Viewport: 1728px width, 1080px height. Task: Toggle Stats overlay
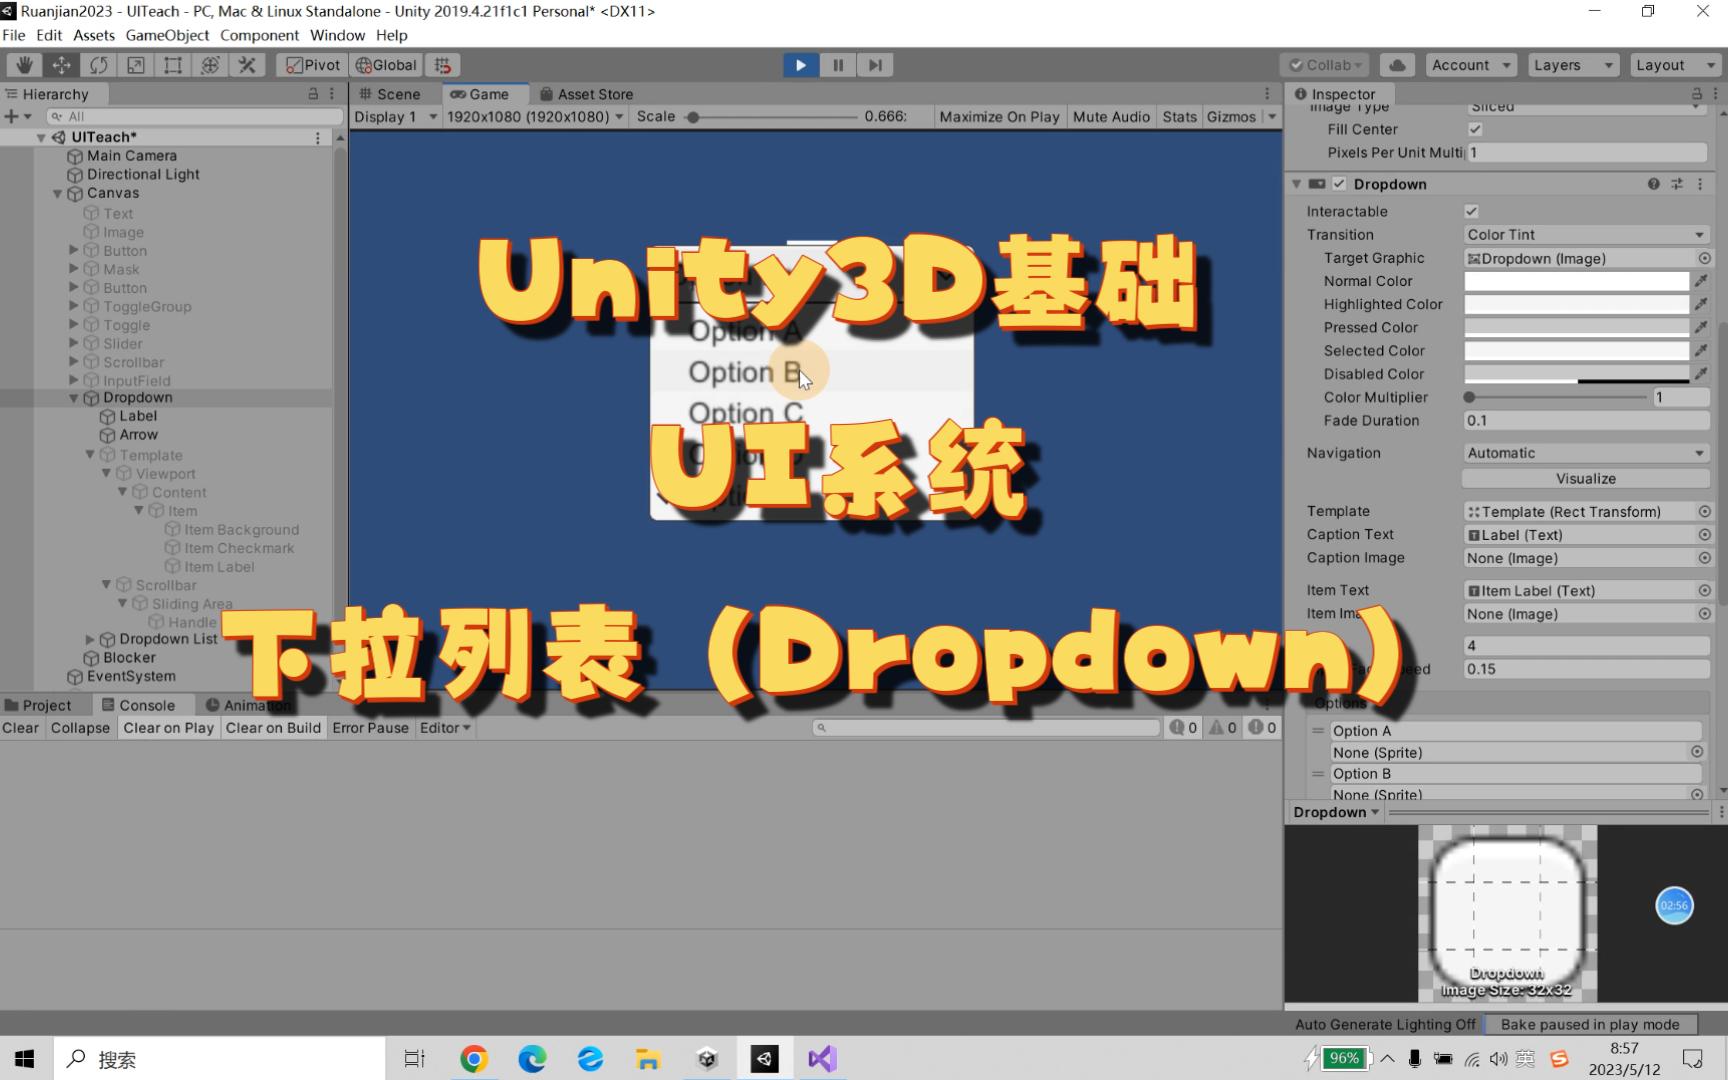(1179, 117)
